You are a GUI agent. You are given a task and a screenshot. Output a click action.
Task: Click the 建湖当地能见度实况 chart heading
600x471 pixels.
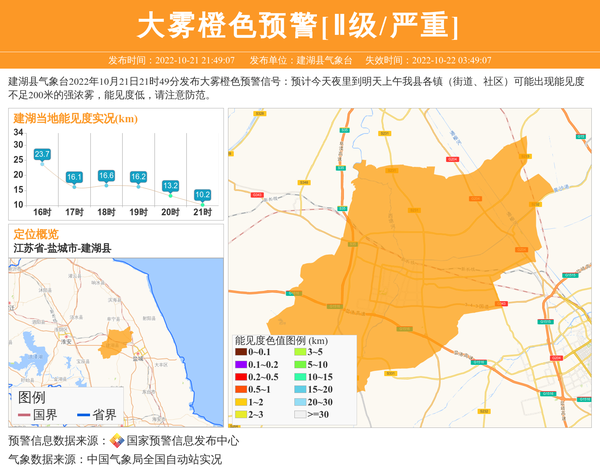(x=75, y=119)
